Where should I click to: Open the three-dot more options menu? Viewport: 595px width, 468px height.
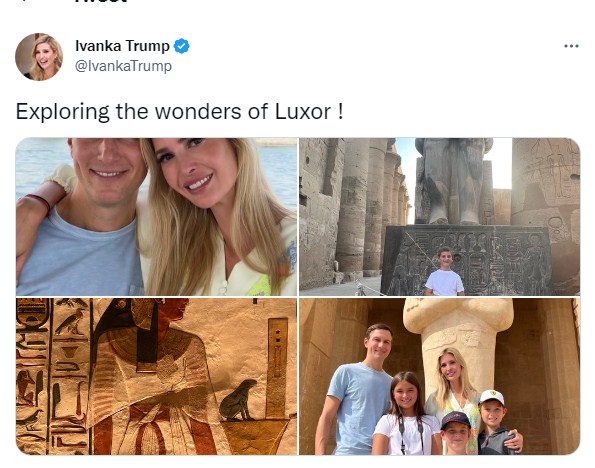571,46
